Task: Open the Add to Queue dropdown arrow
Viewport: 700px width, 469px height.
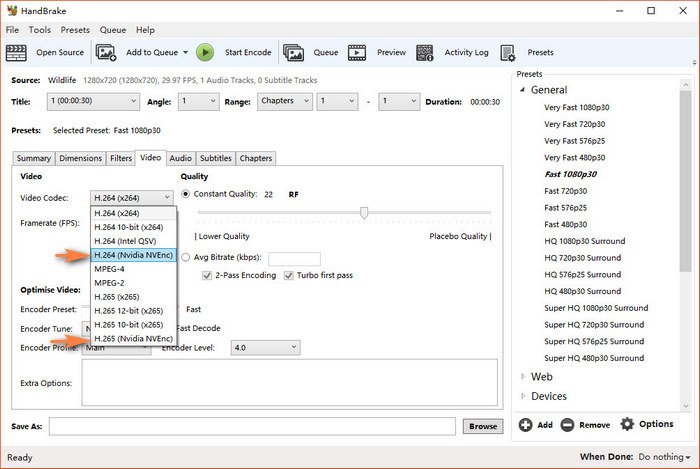Action: tap(185, 53)
